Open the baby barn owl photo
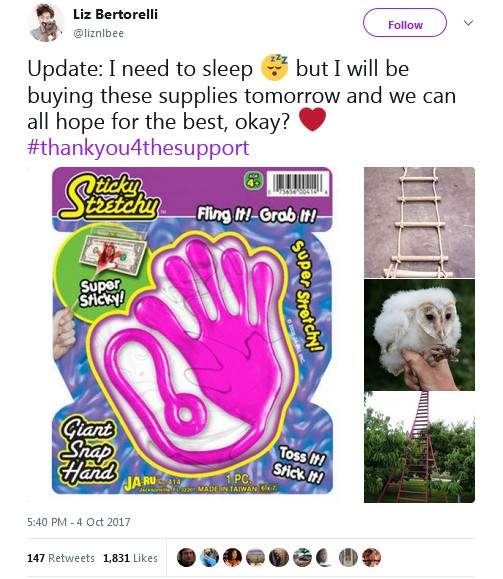Screen dimensions: 503x579 coord(419,335)
